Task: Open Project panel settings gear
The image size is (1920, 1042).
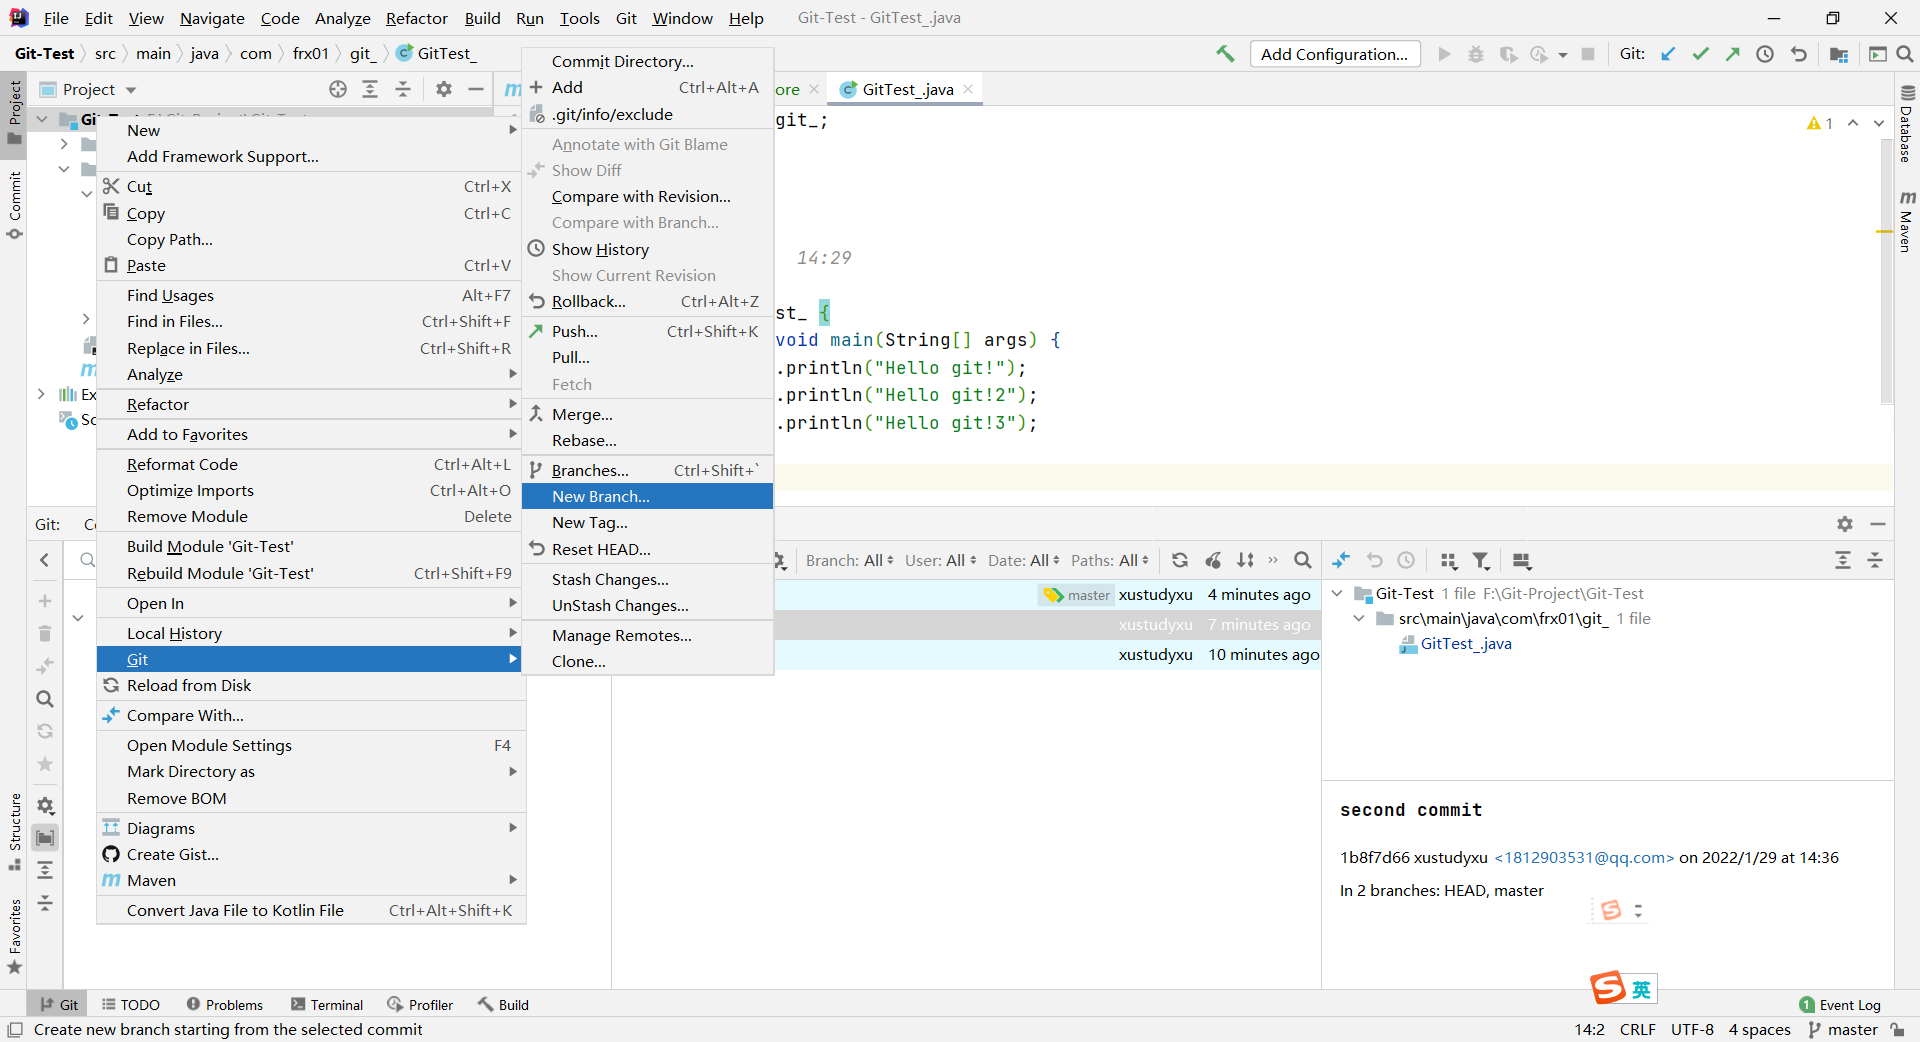Action: pos(444,89)
